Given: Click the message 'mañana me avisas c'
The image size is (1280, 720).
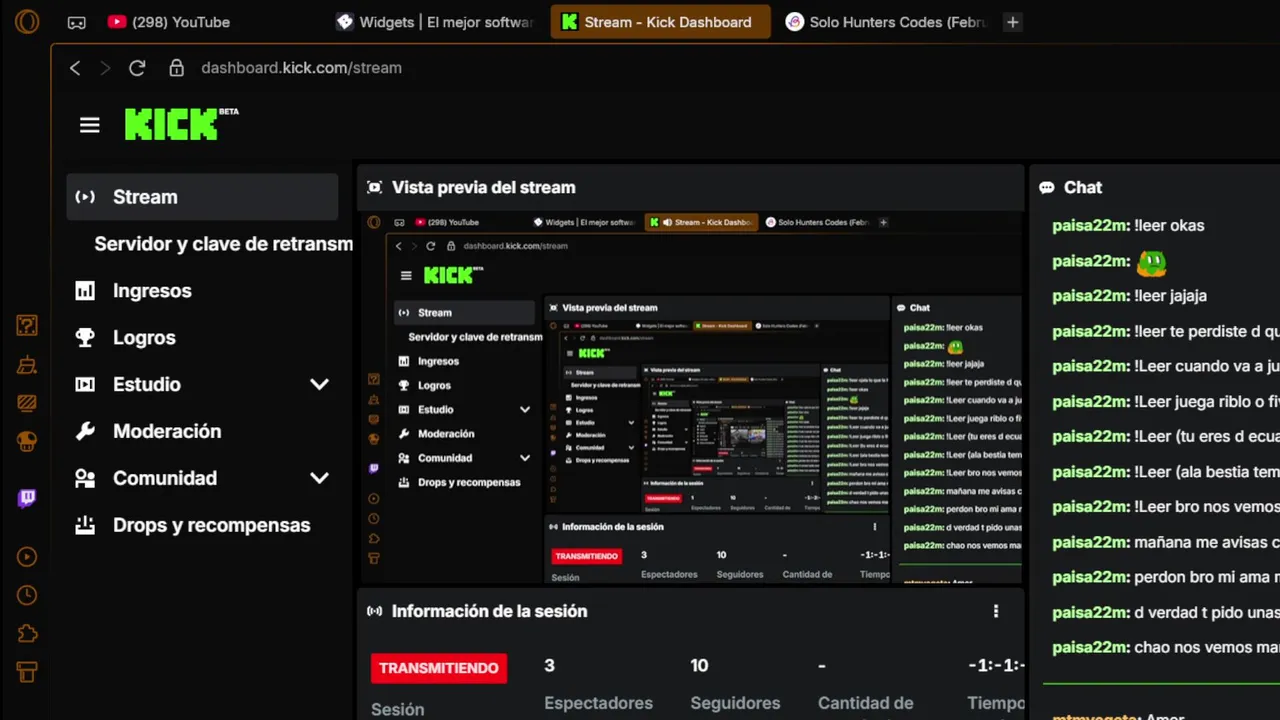Looking at the screenshot, I should pos(1207,542).
